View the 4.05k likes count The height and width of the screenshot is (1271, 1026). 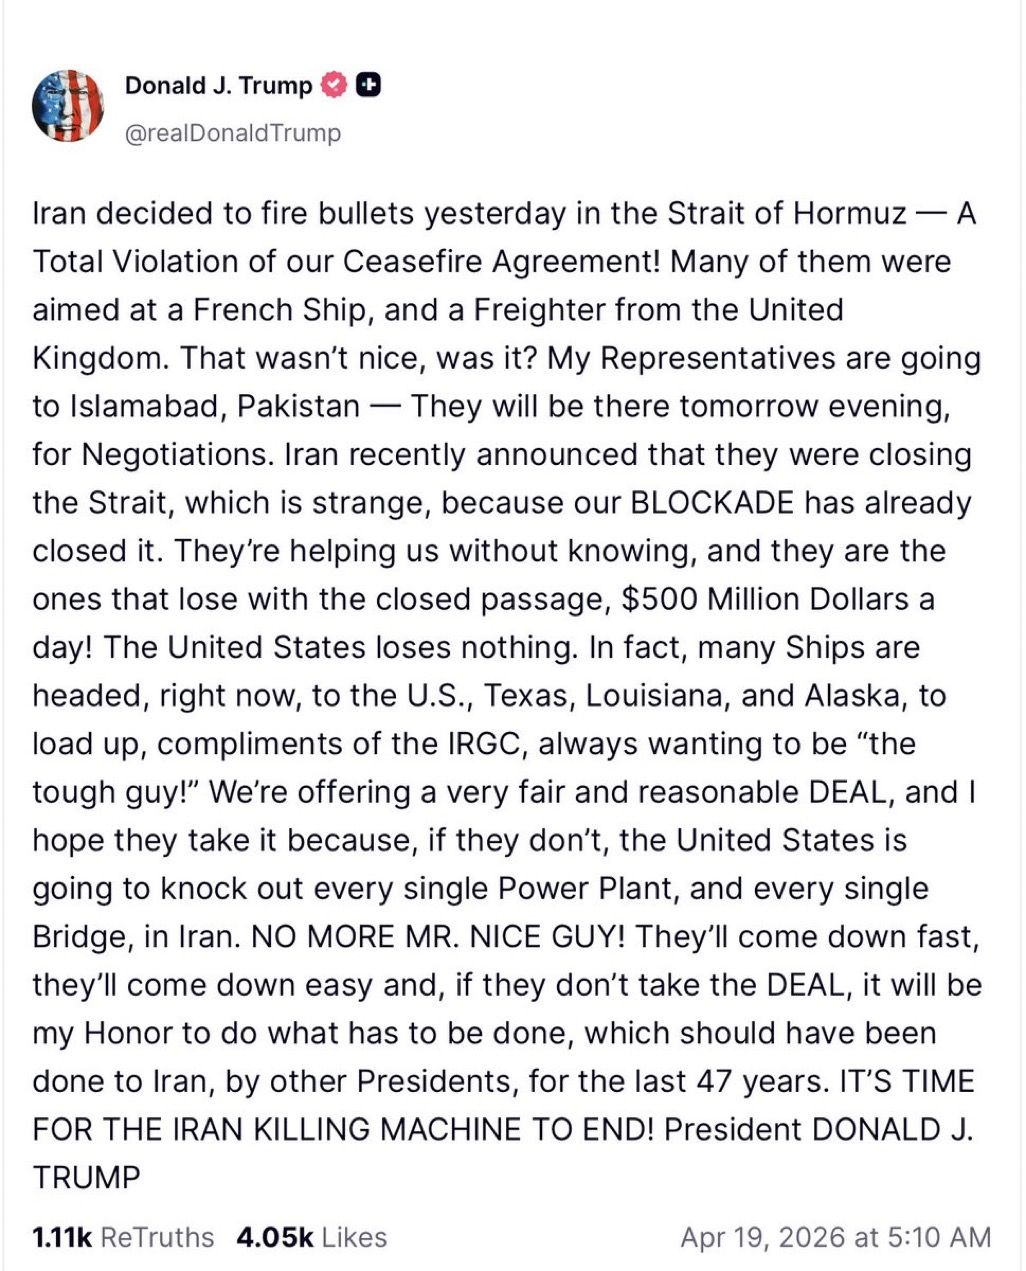click(x=274, y=1237)
